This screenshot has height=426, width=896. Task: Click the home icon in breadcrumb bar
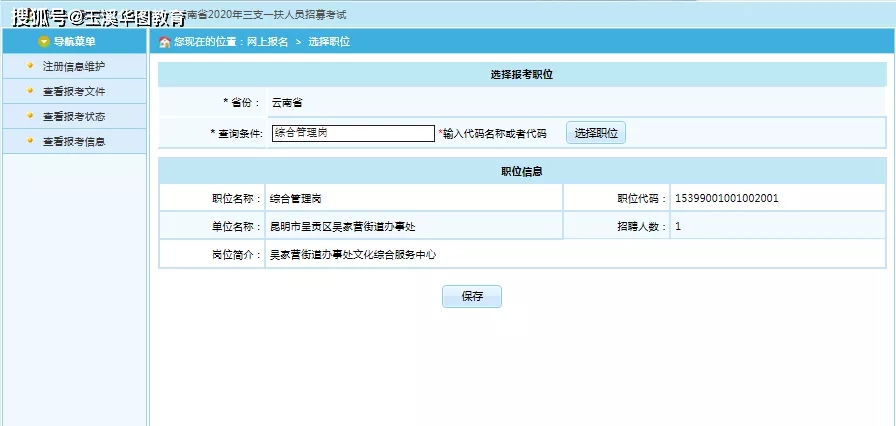click(x=165, y=42)
